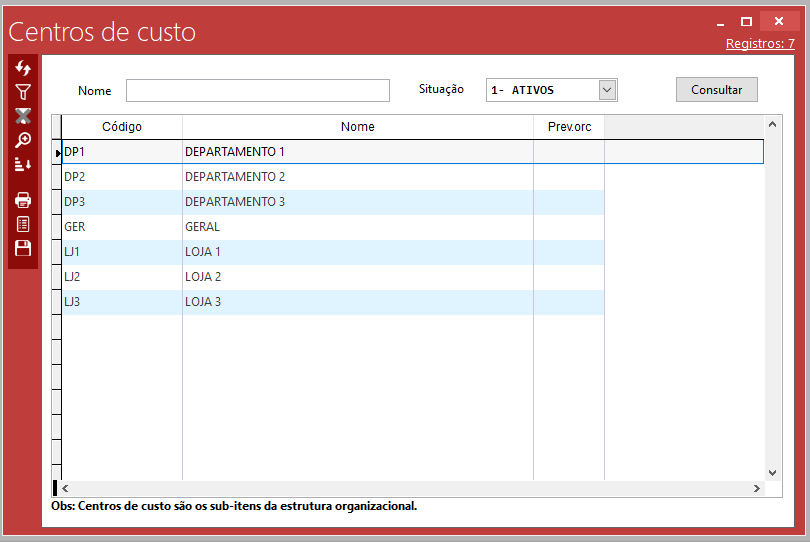The image size is (810, 542).
Task: Click the refresh arrows icon in sidebar
Action: click(23, 68)
